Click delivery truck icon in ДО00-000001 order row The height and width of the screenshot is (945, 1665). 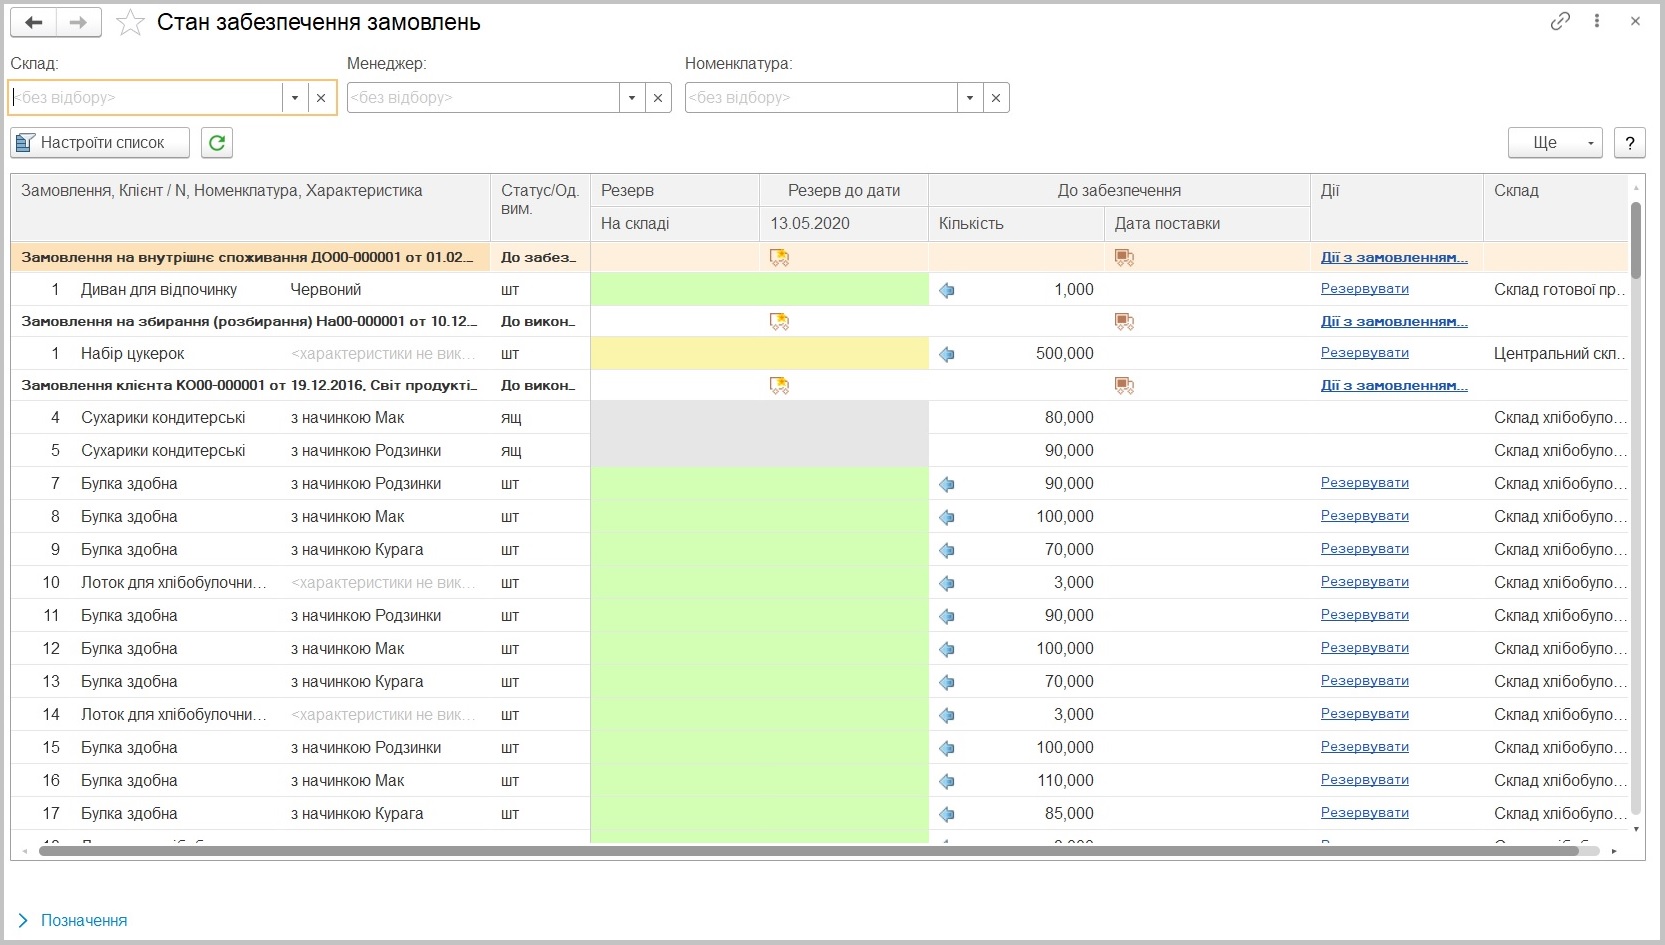1125,258
